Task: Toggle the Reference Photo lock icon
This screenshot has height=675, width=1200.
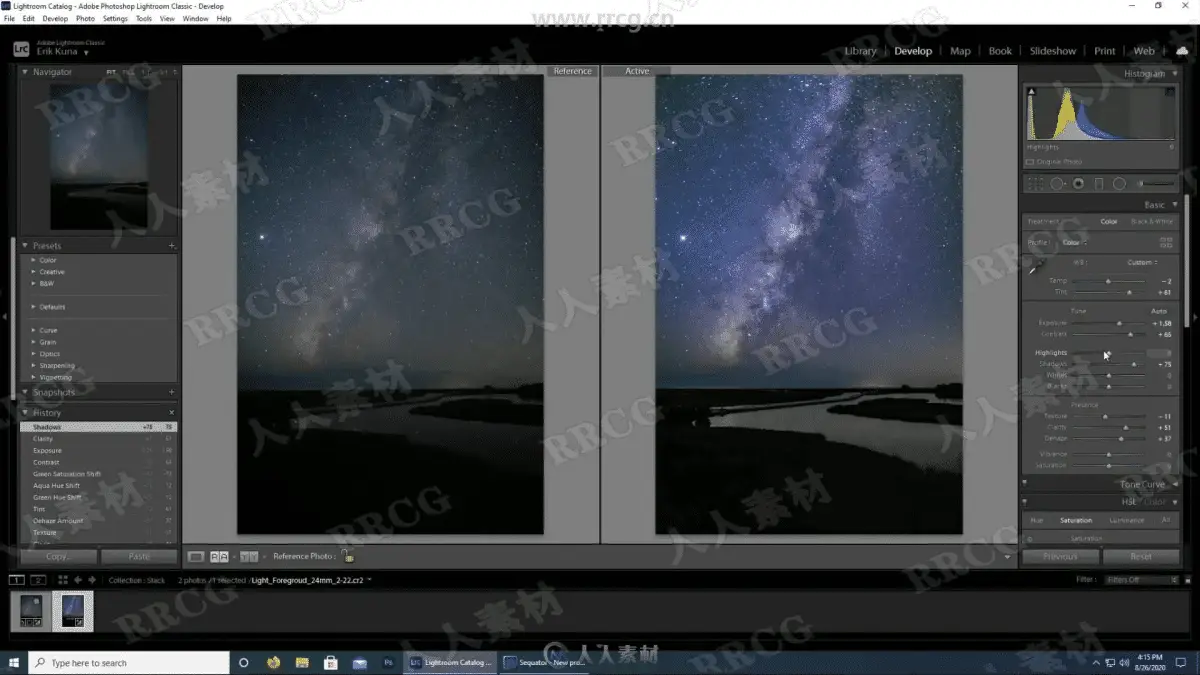Action: point(348,556)
